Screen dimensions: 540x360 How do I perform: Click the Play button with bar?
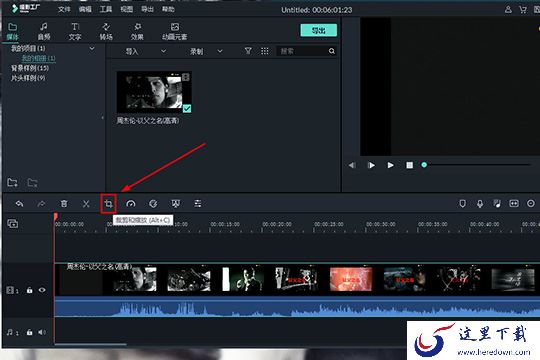tap(371, 165)
